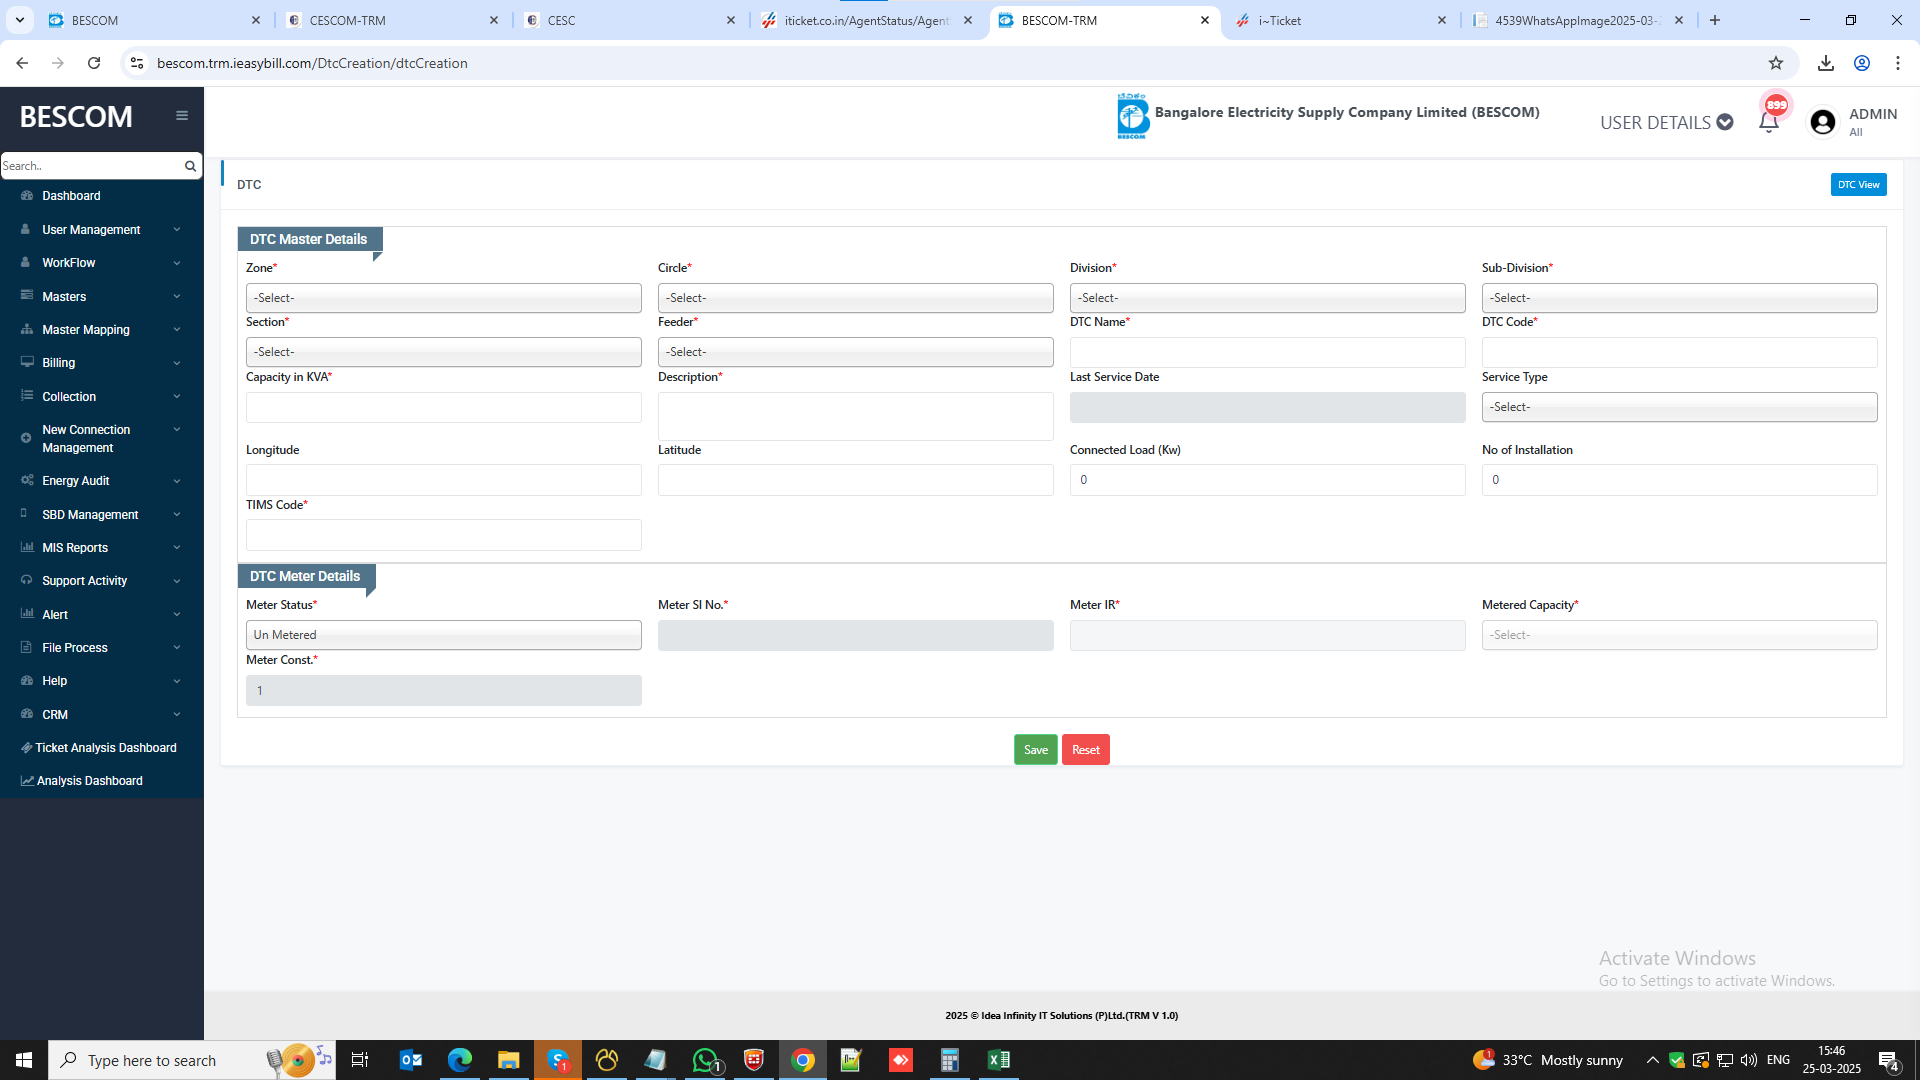1920x1080 pixels.
Task: Expand Master Mapping sidebar menu
Action: [x=102, y=330]
